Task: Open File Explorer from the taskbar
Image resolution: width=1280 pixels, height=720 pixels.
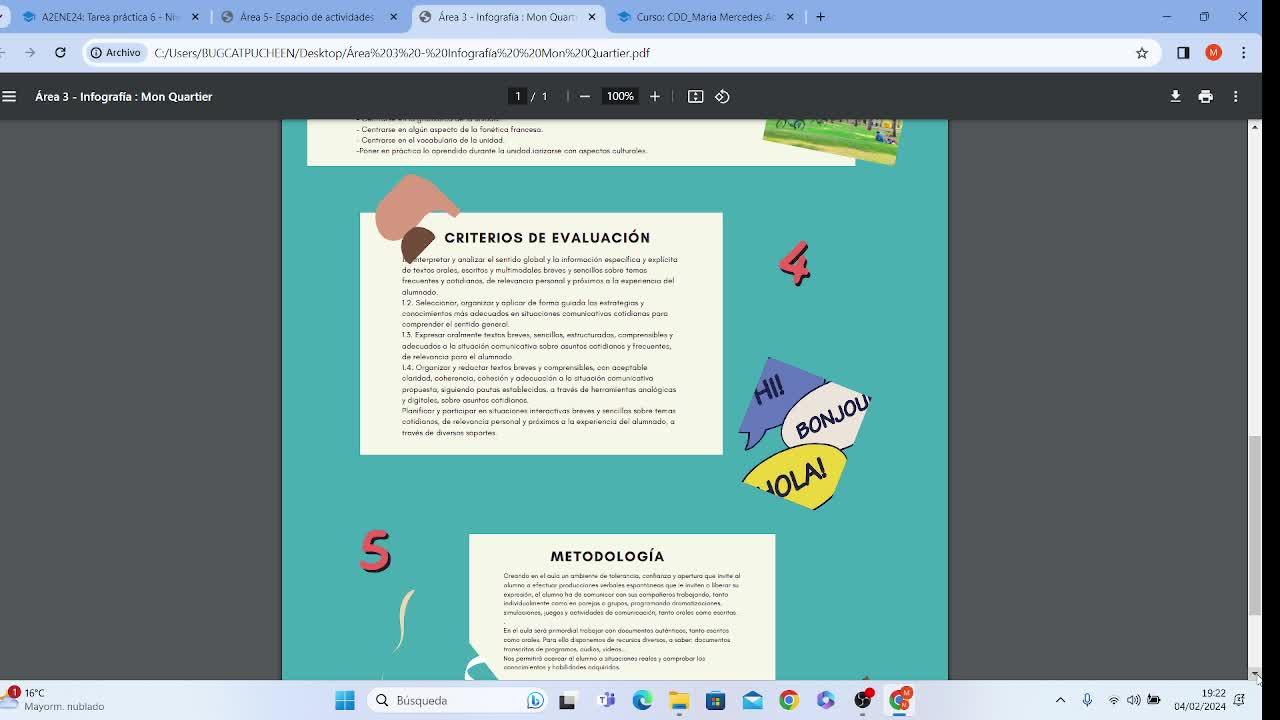Action: [679, 700]
